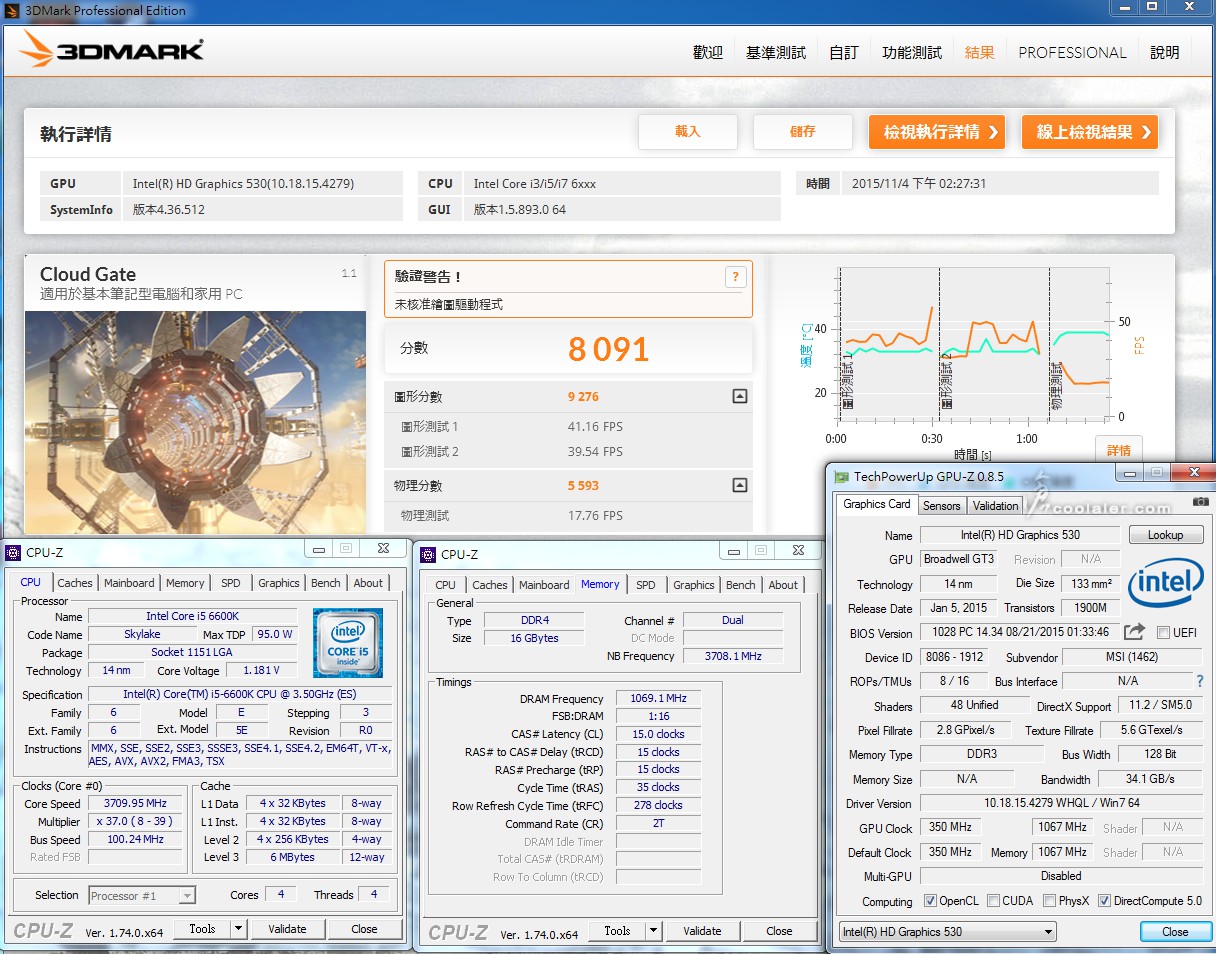Click the orange 檢視執行詳情 button
This screenshot has width=1216, height=954.
click(937, 132)
